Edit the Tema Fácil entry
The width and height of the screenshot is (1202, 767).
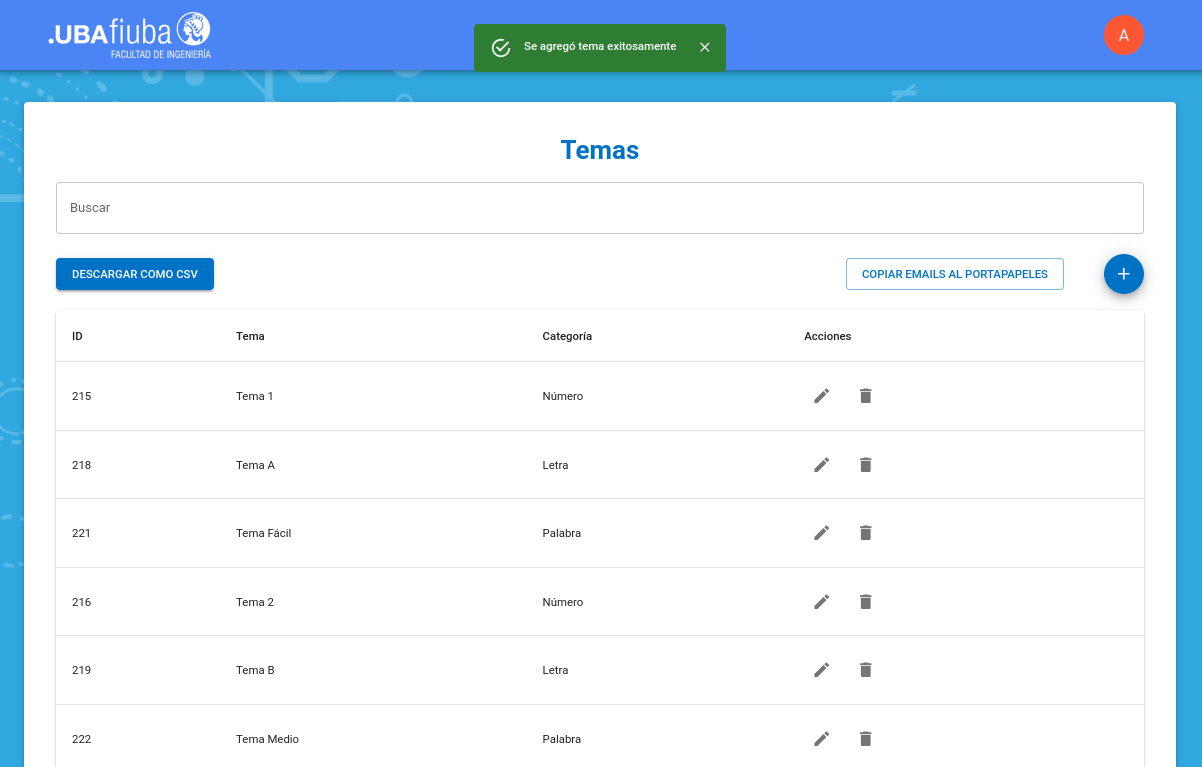[x=821, y=533]
